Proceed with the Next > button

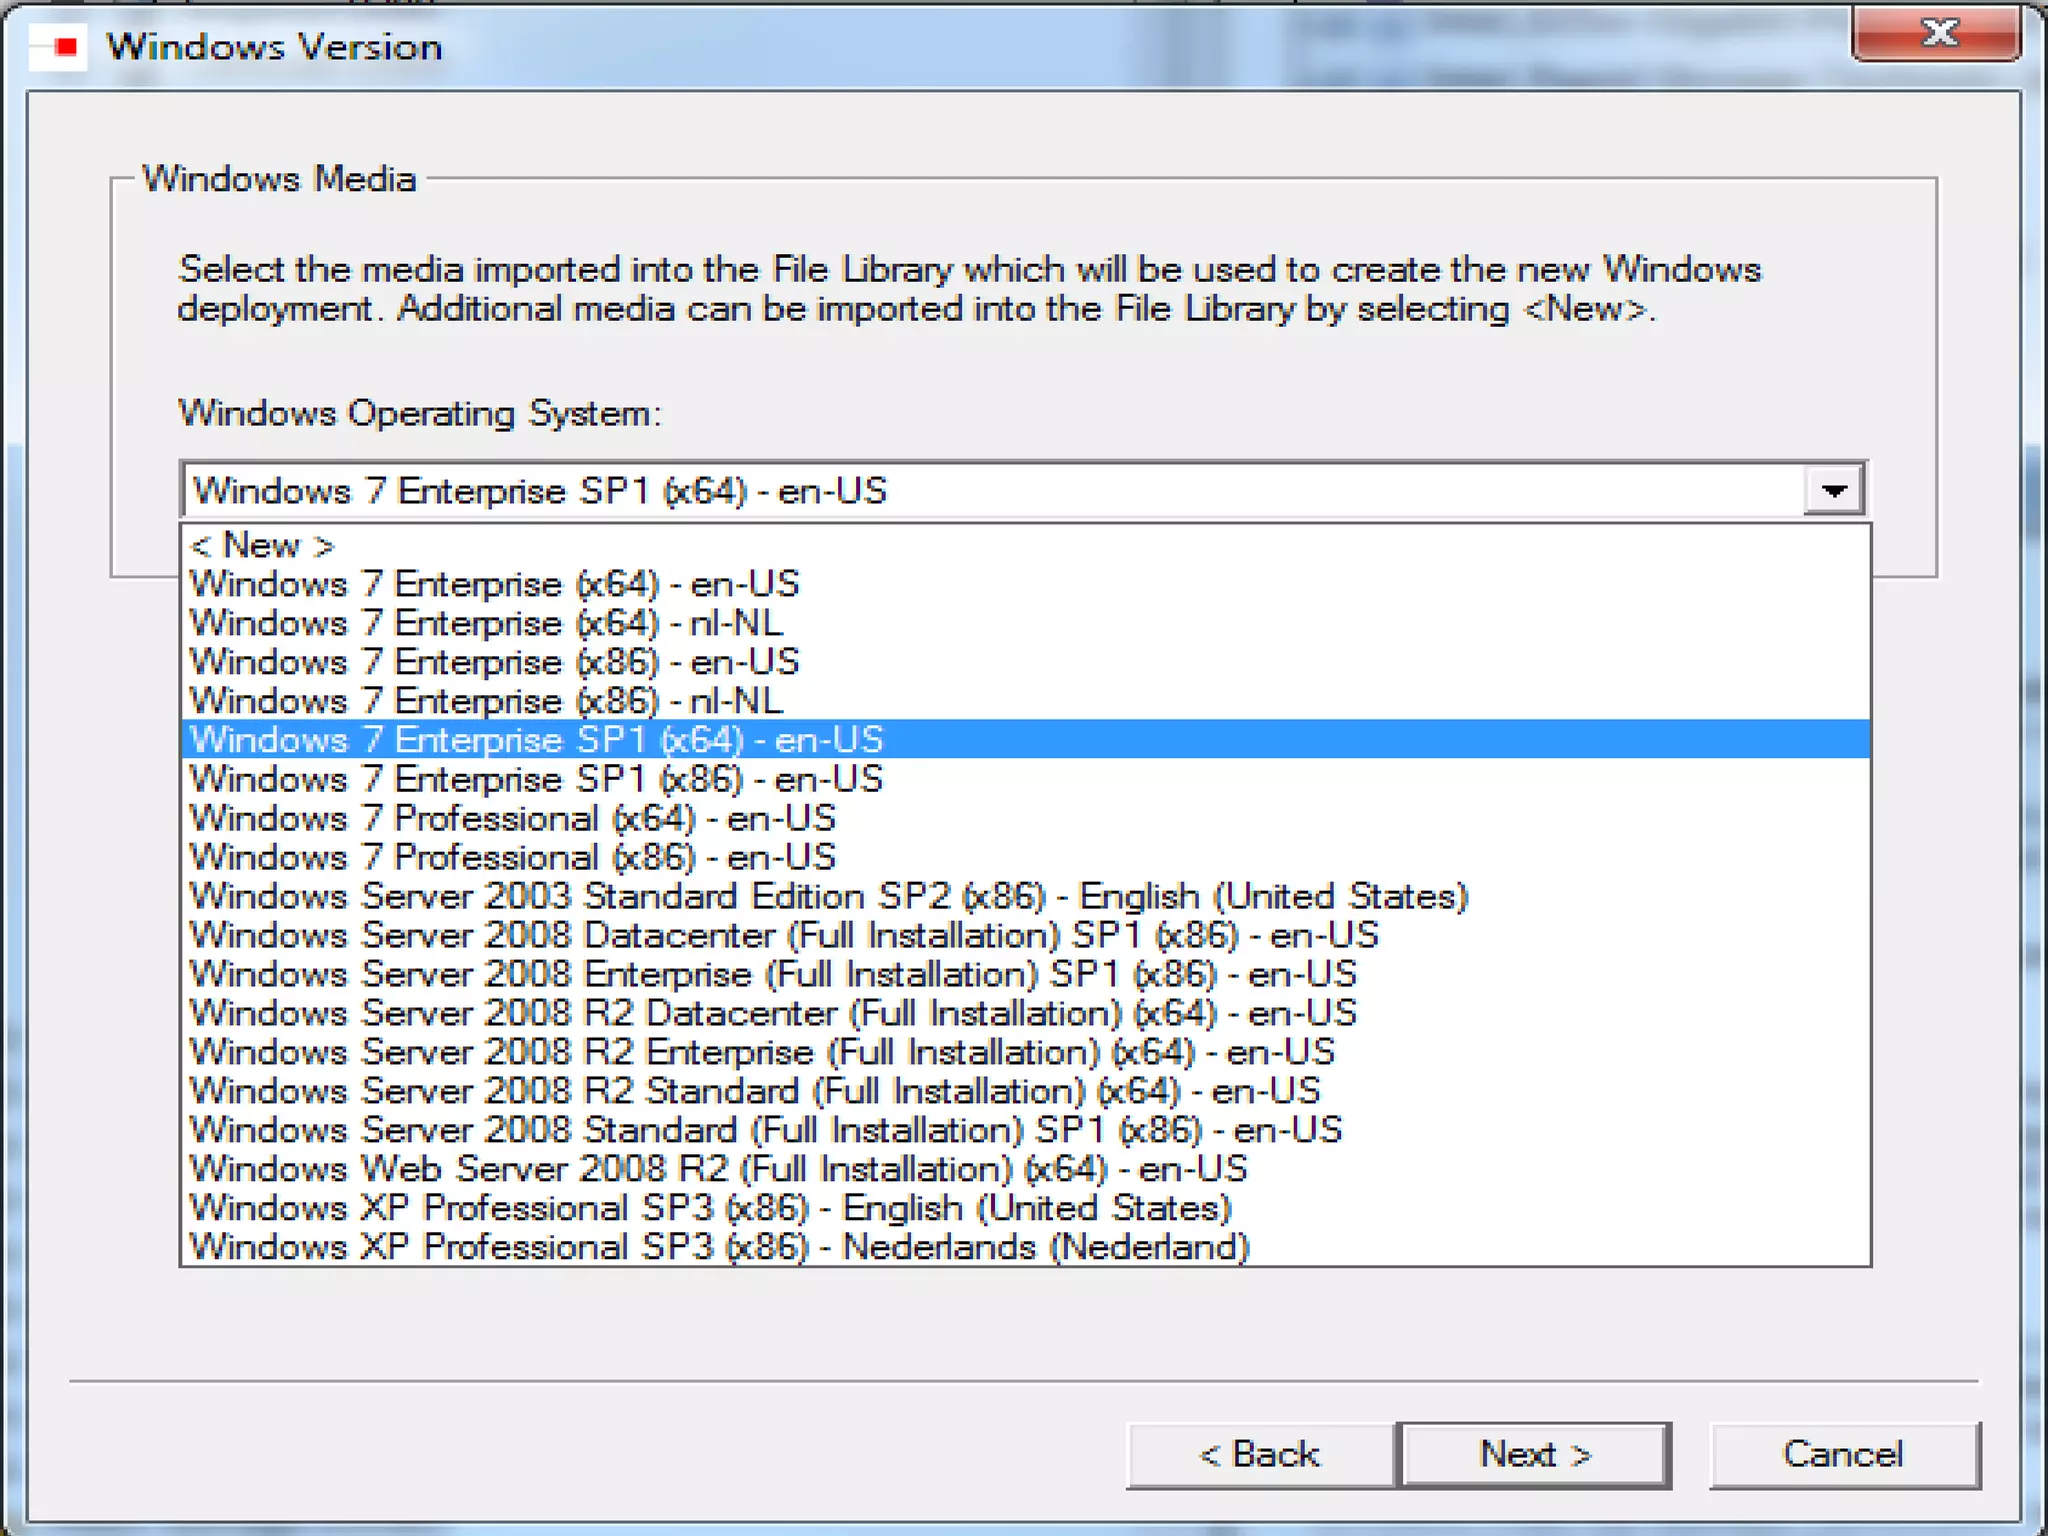tap(1535, 1454)
